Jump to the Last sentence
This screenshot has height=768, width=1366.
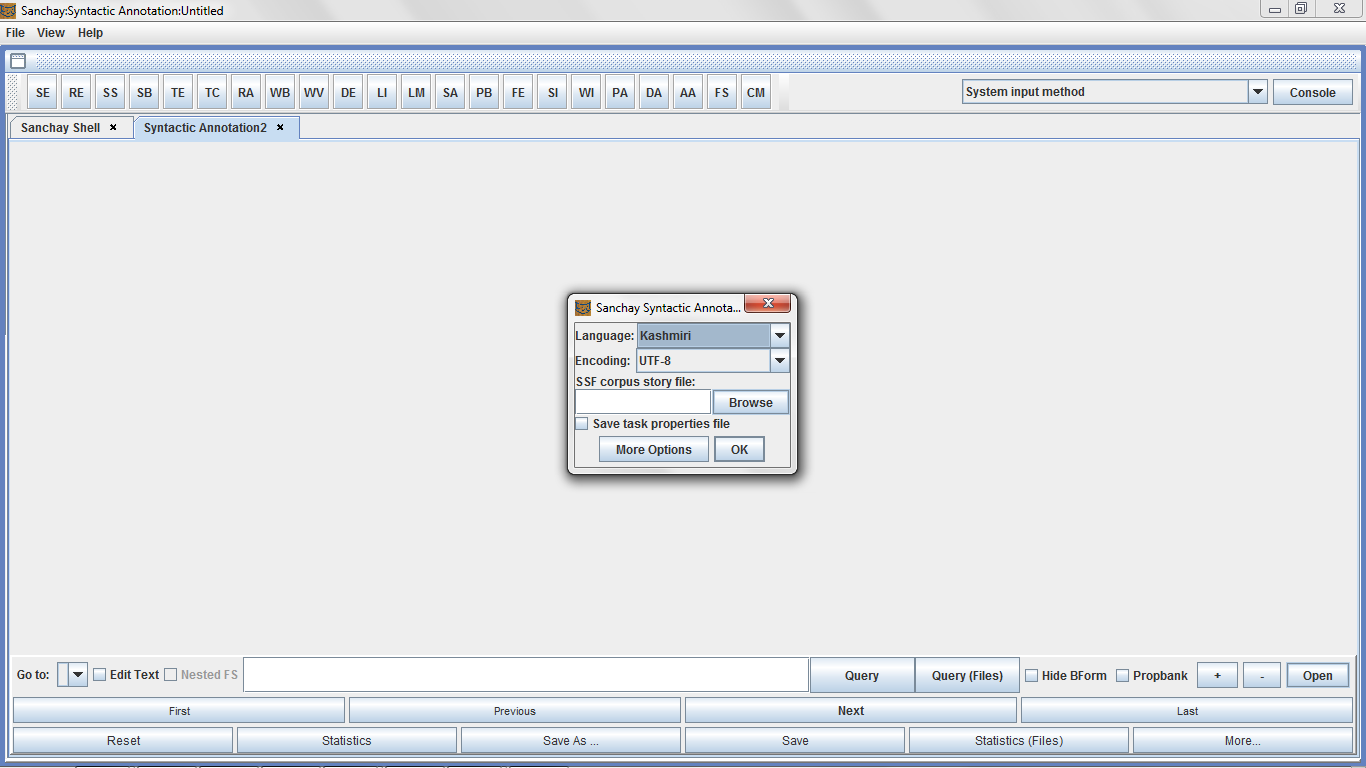1187,711
